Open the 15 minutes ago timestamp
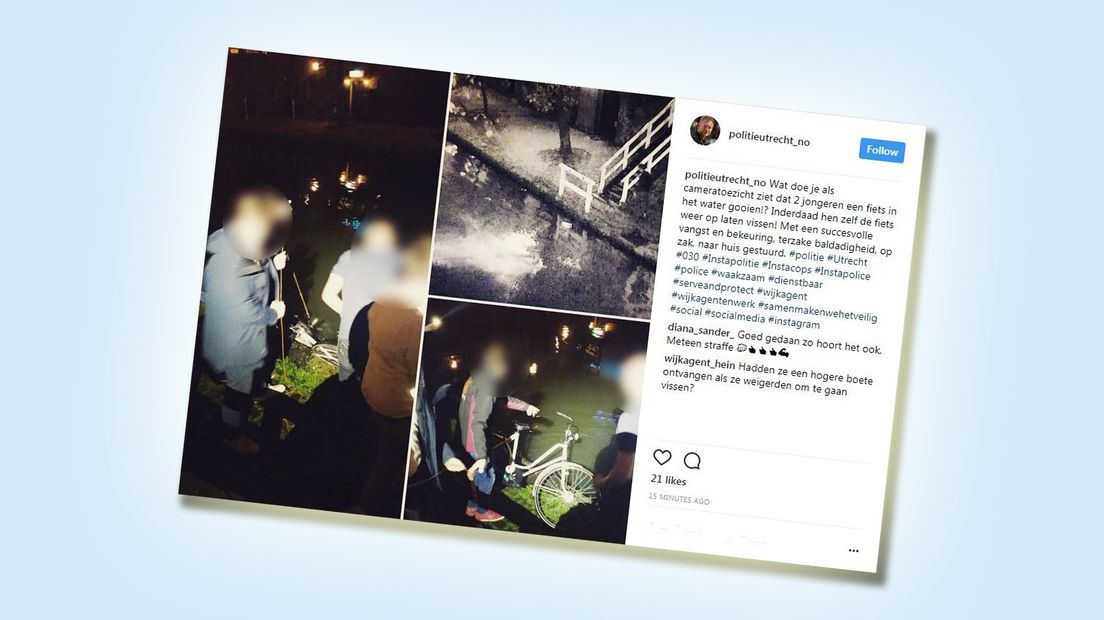 click(x=679, y=498)
